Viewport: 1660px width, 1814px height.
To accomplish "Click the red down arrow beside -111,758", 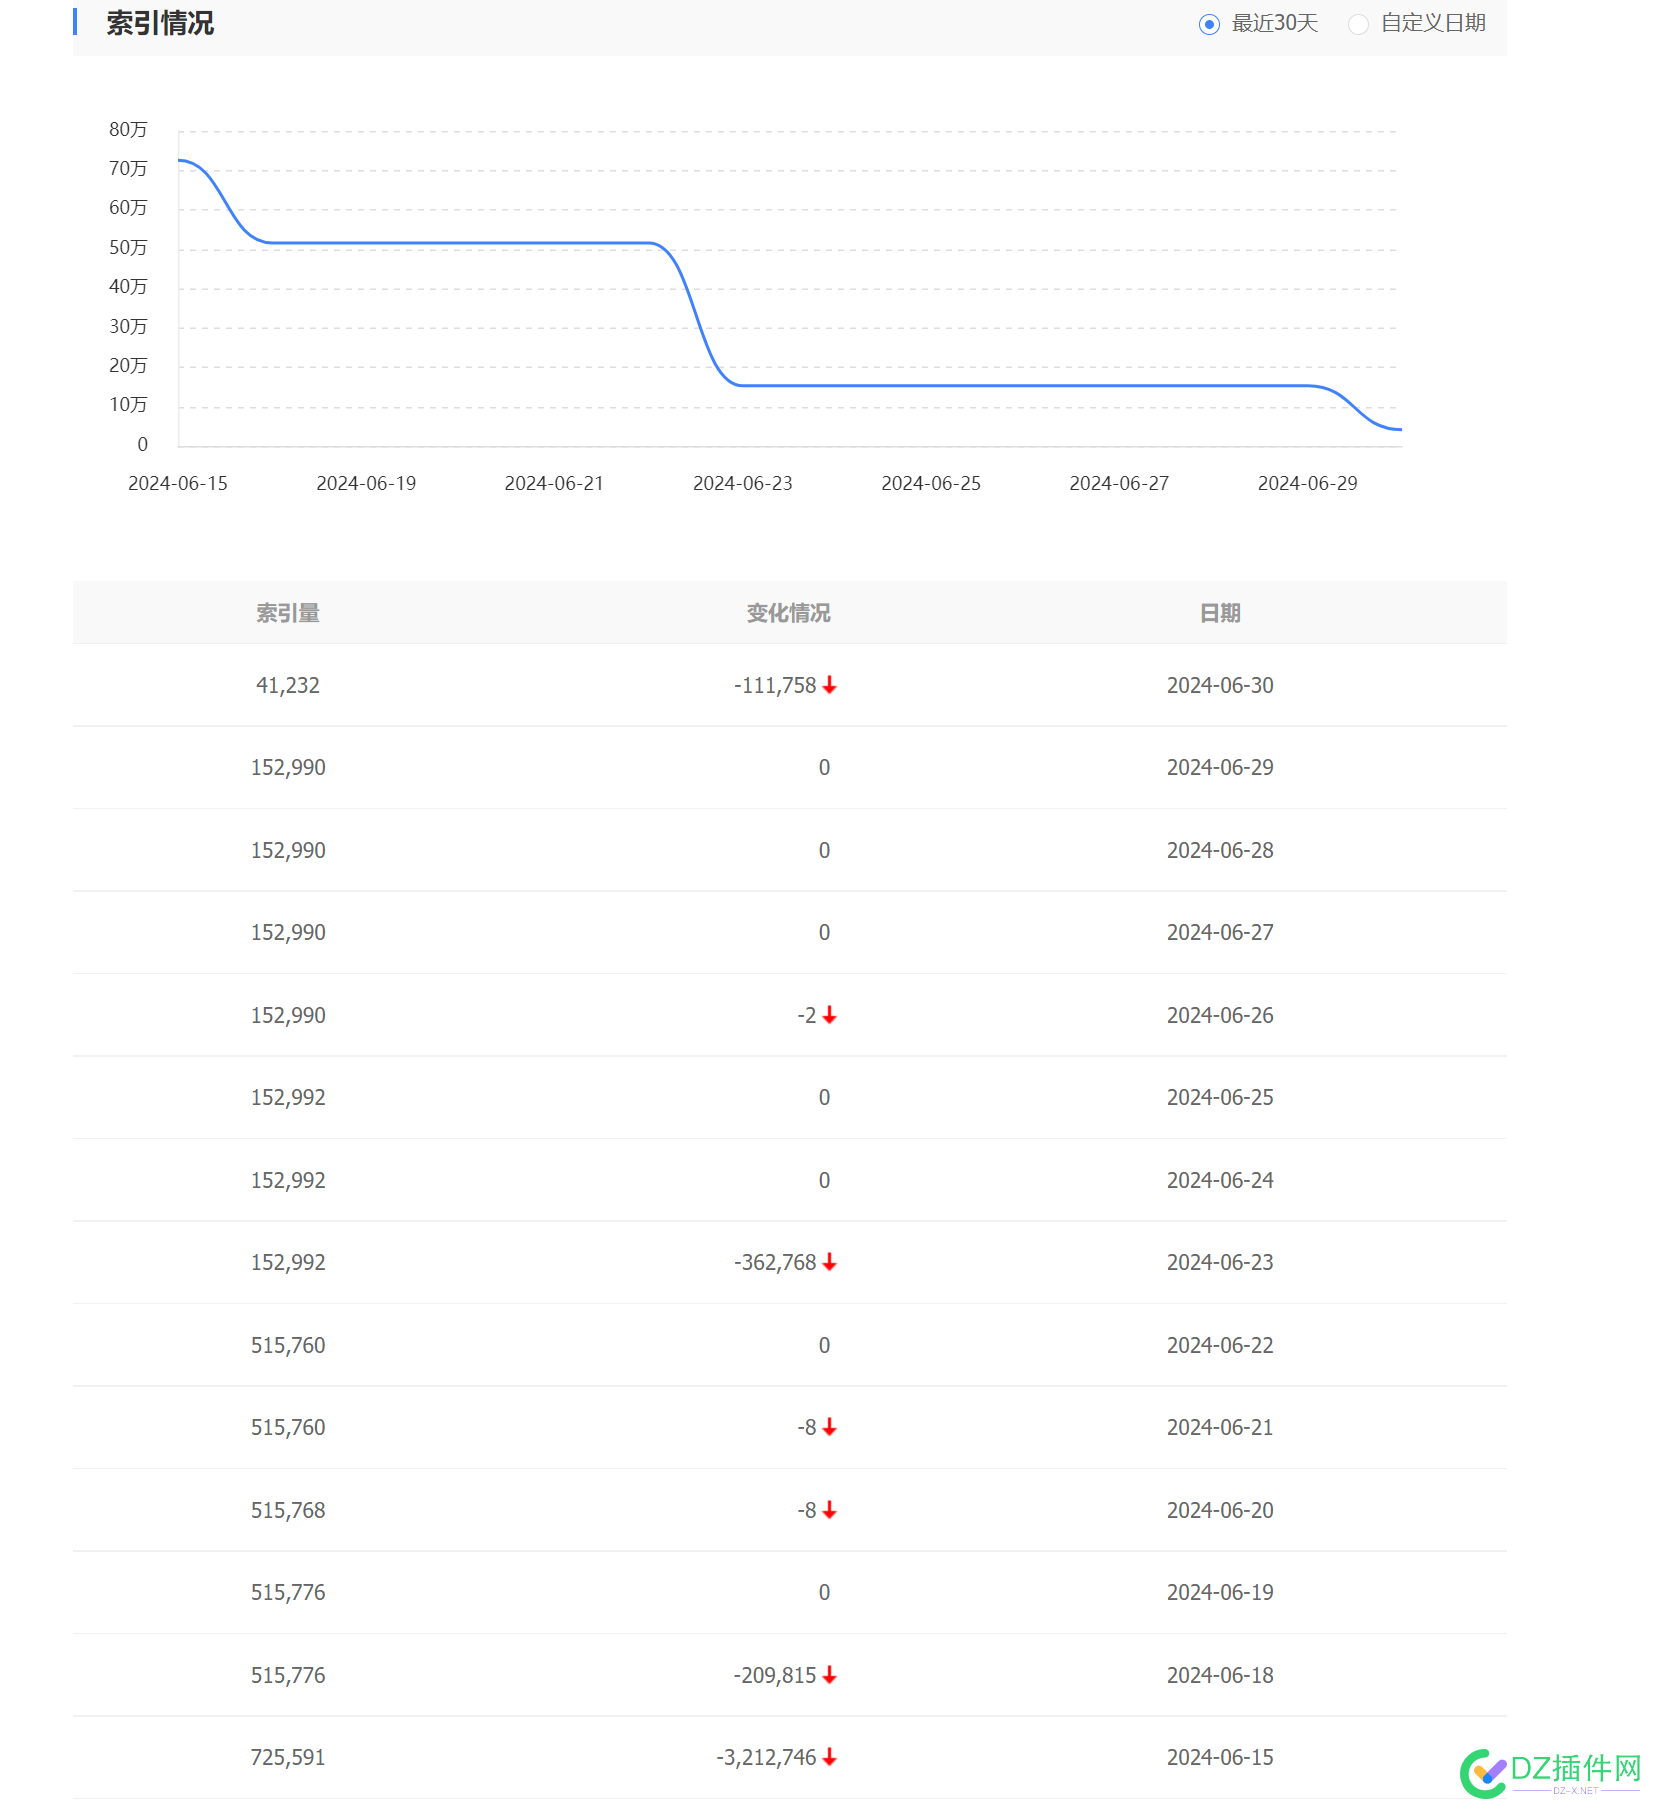I will (x=829, y=685).
